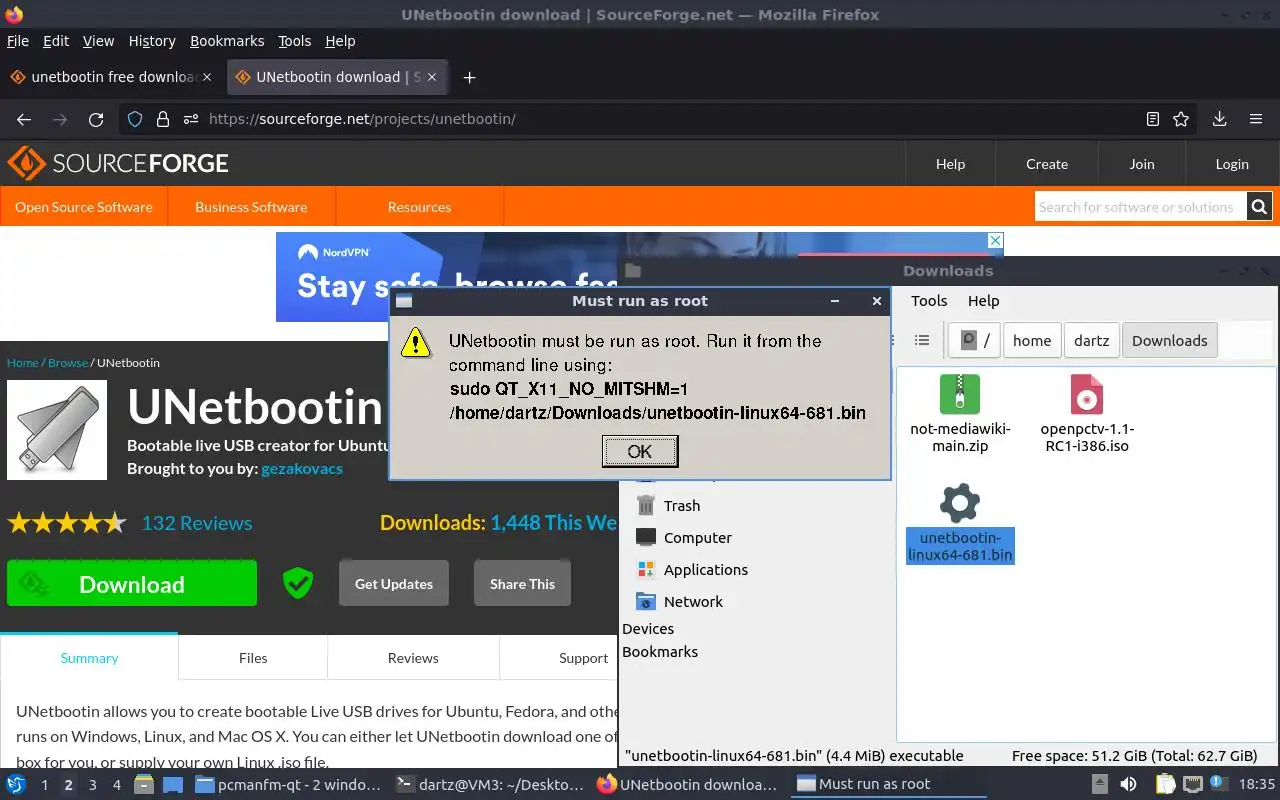Open Firefox hamburger application menu
The height and width of the screenshot is (800, 1280).
(x=1256, y=119)
